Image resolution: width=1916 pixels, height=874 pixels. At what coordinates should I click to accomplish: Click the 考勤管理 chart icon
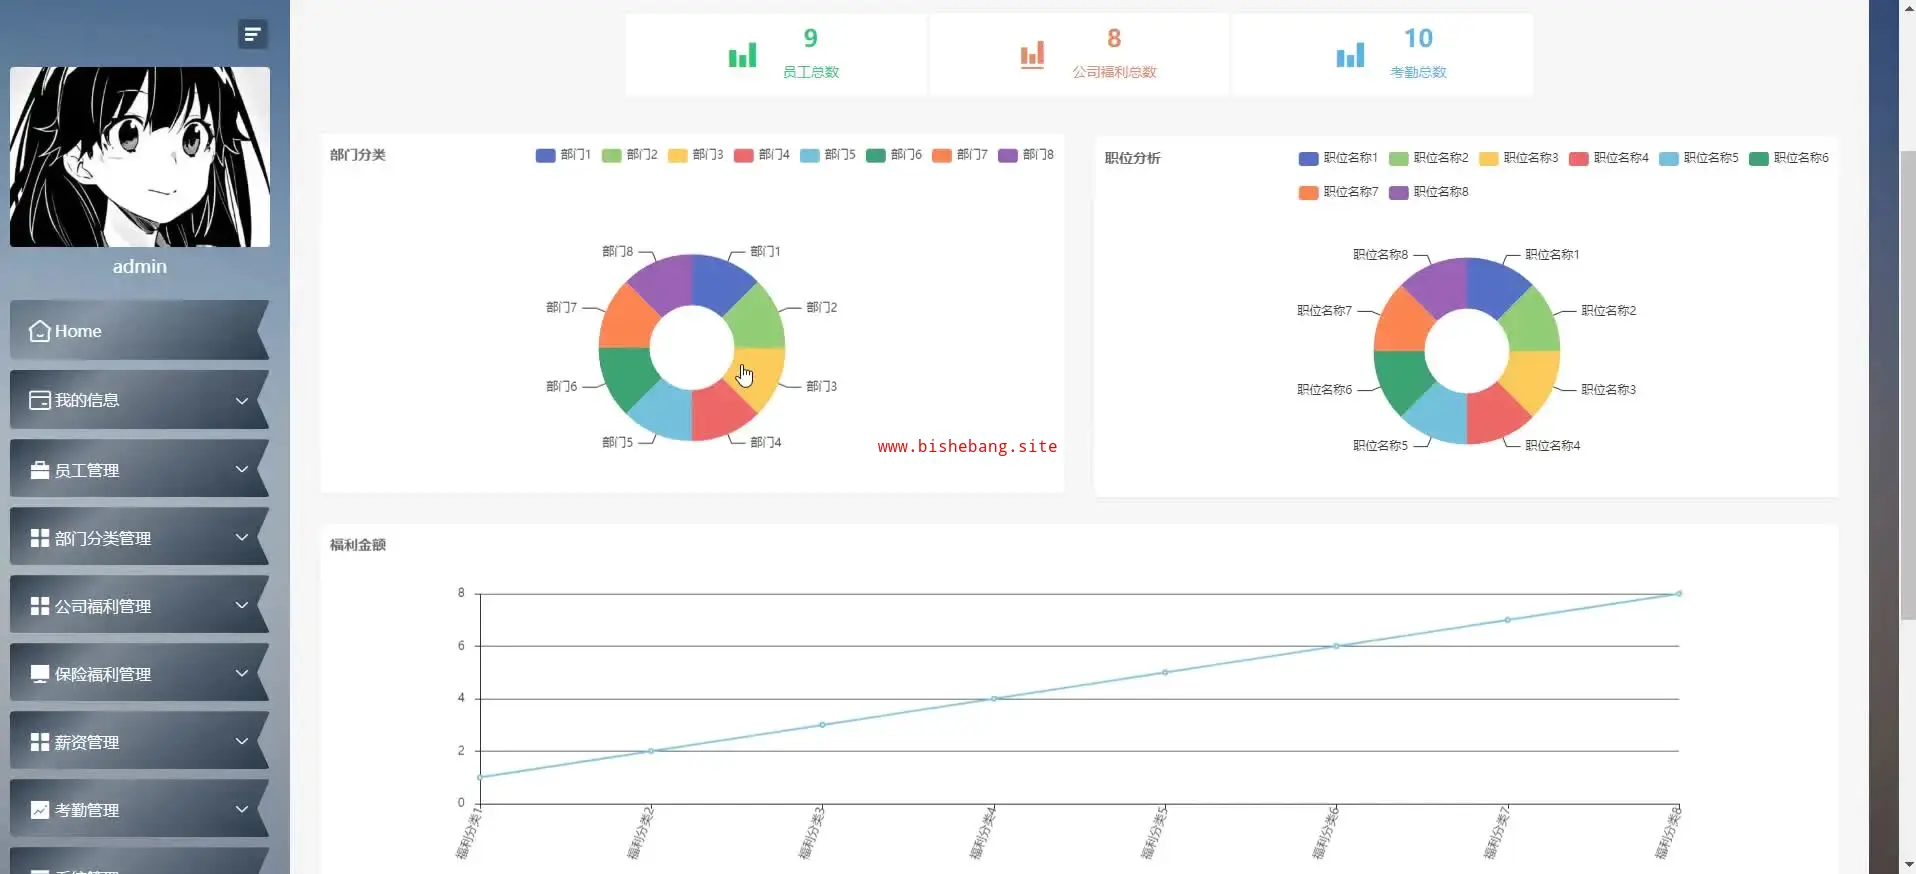coord(40,810)
